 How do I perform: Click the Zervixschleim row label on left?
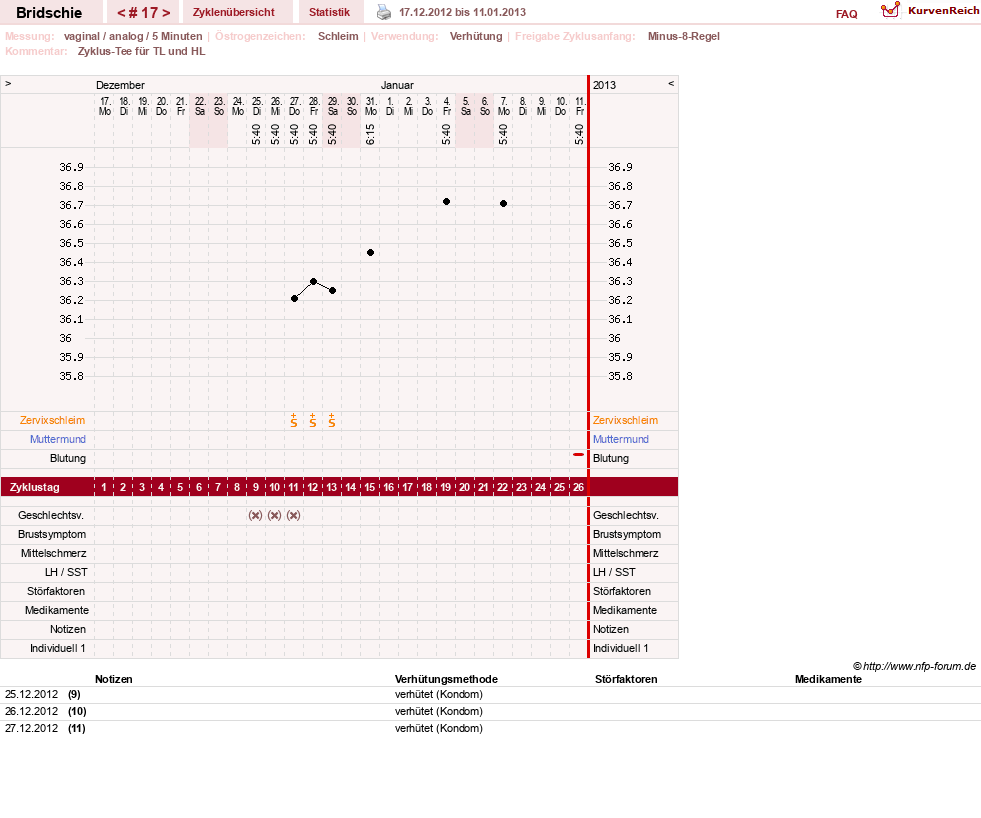(x=53, y=420)
